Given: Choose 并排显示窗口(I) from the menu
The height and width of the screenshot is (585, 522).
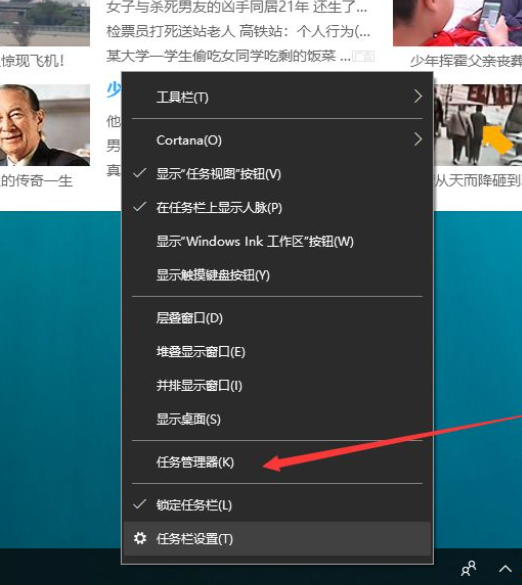Looking at the screenshot, I should point(277,385).
